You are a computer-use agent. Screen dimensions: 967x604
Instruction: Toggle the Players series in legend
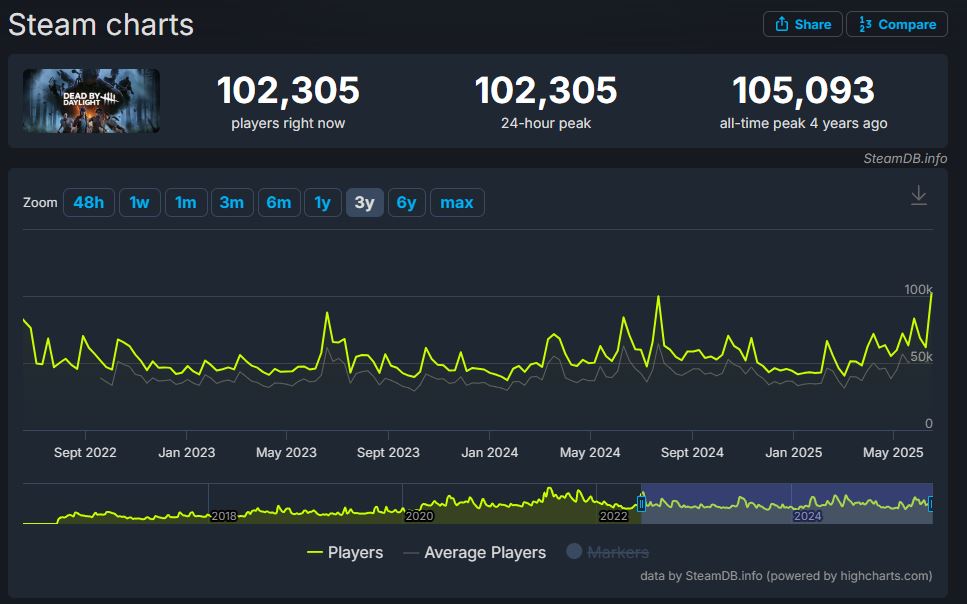[345, 552]
